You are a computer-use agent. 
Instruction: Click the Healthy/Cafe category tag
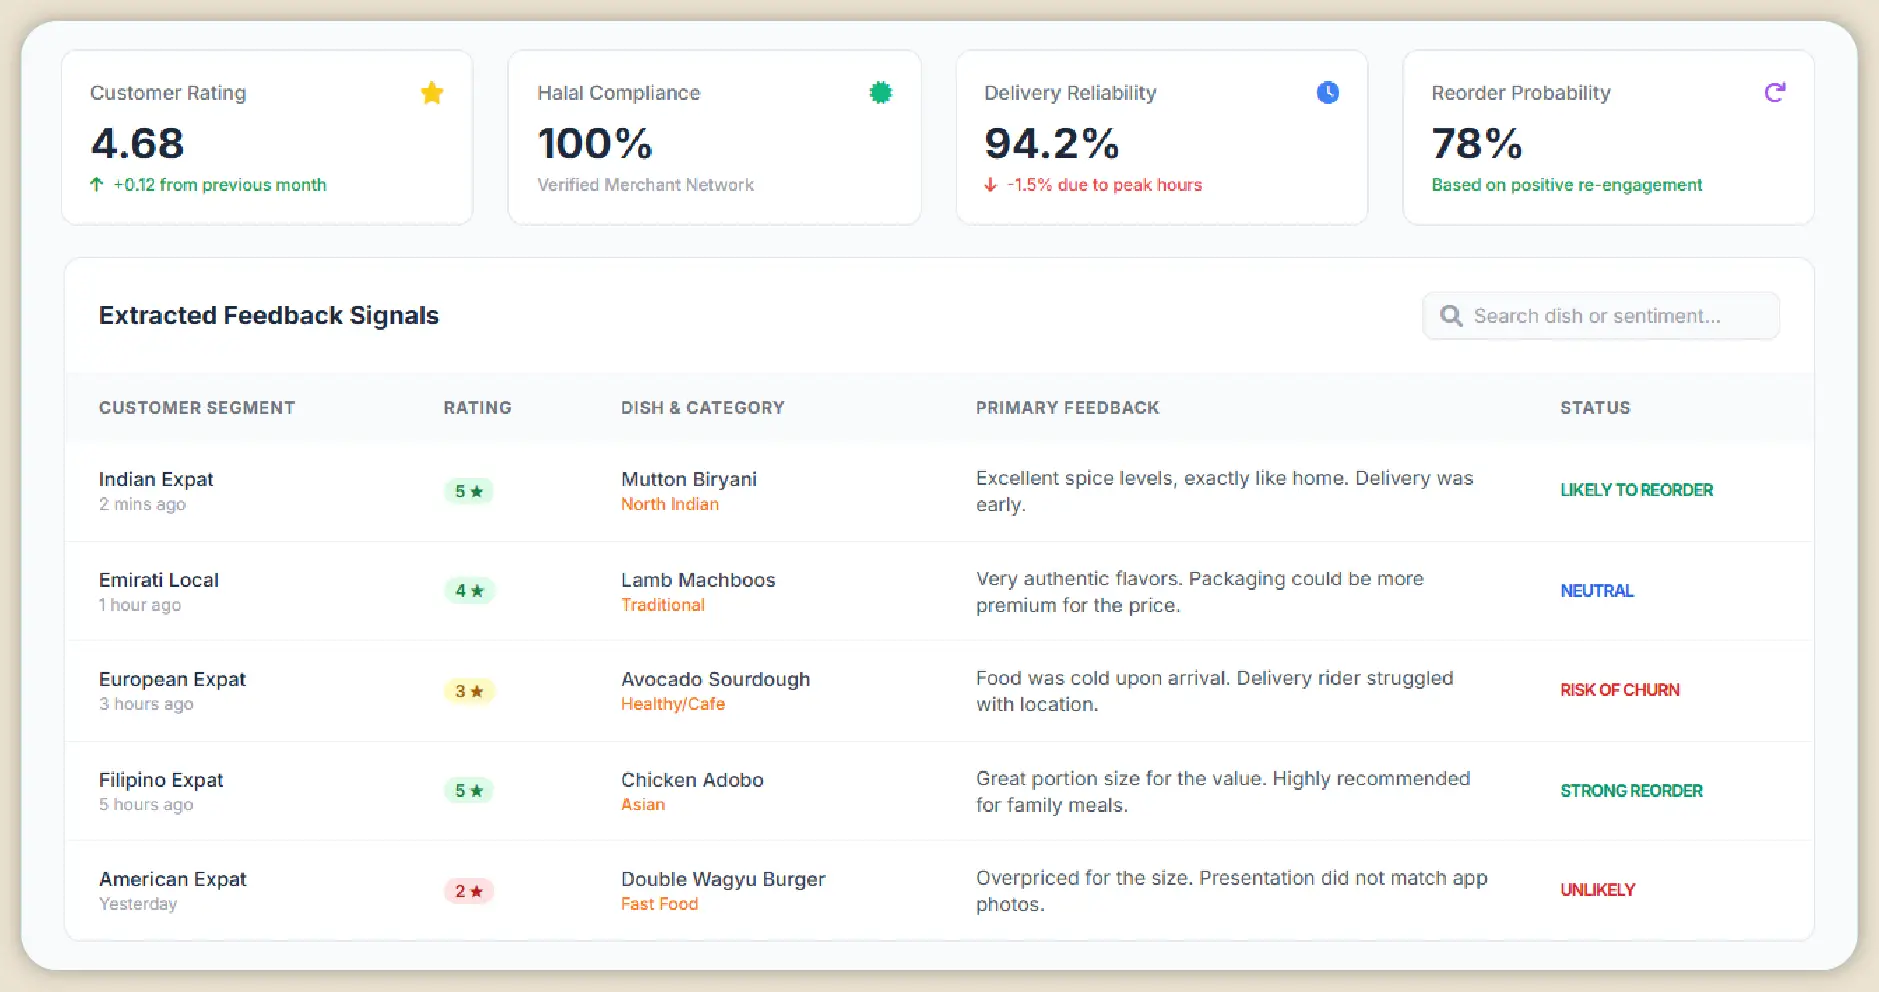673,704
